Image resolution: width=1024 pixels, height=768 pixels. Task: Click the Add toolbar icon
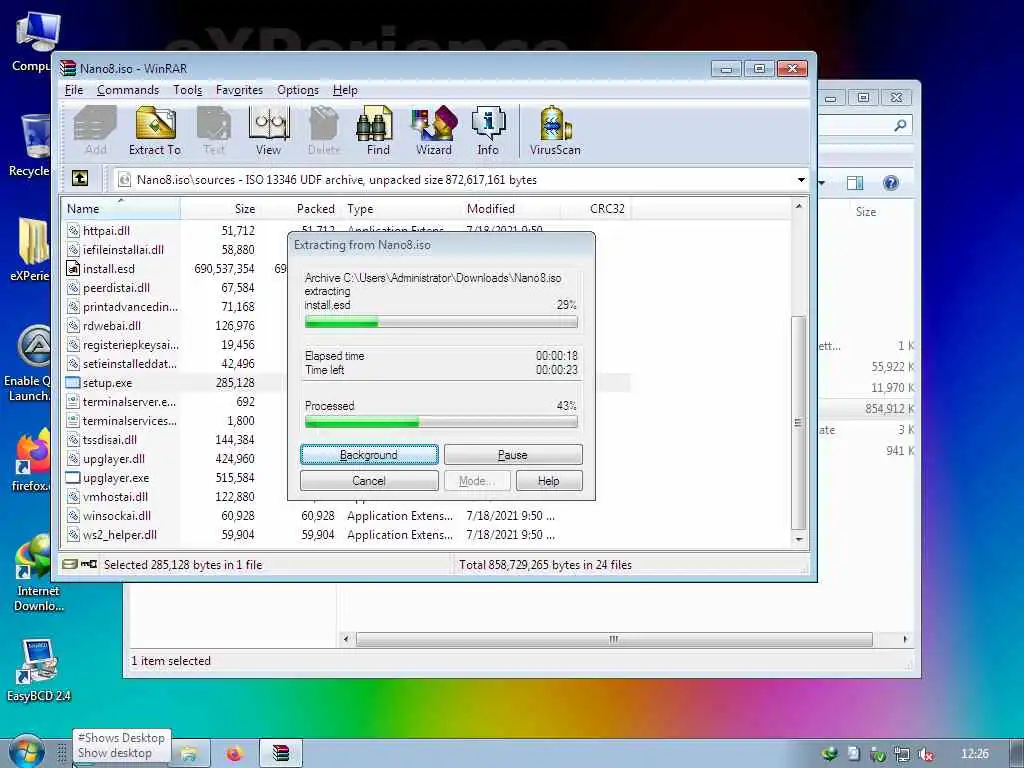point(95,131)
